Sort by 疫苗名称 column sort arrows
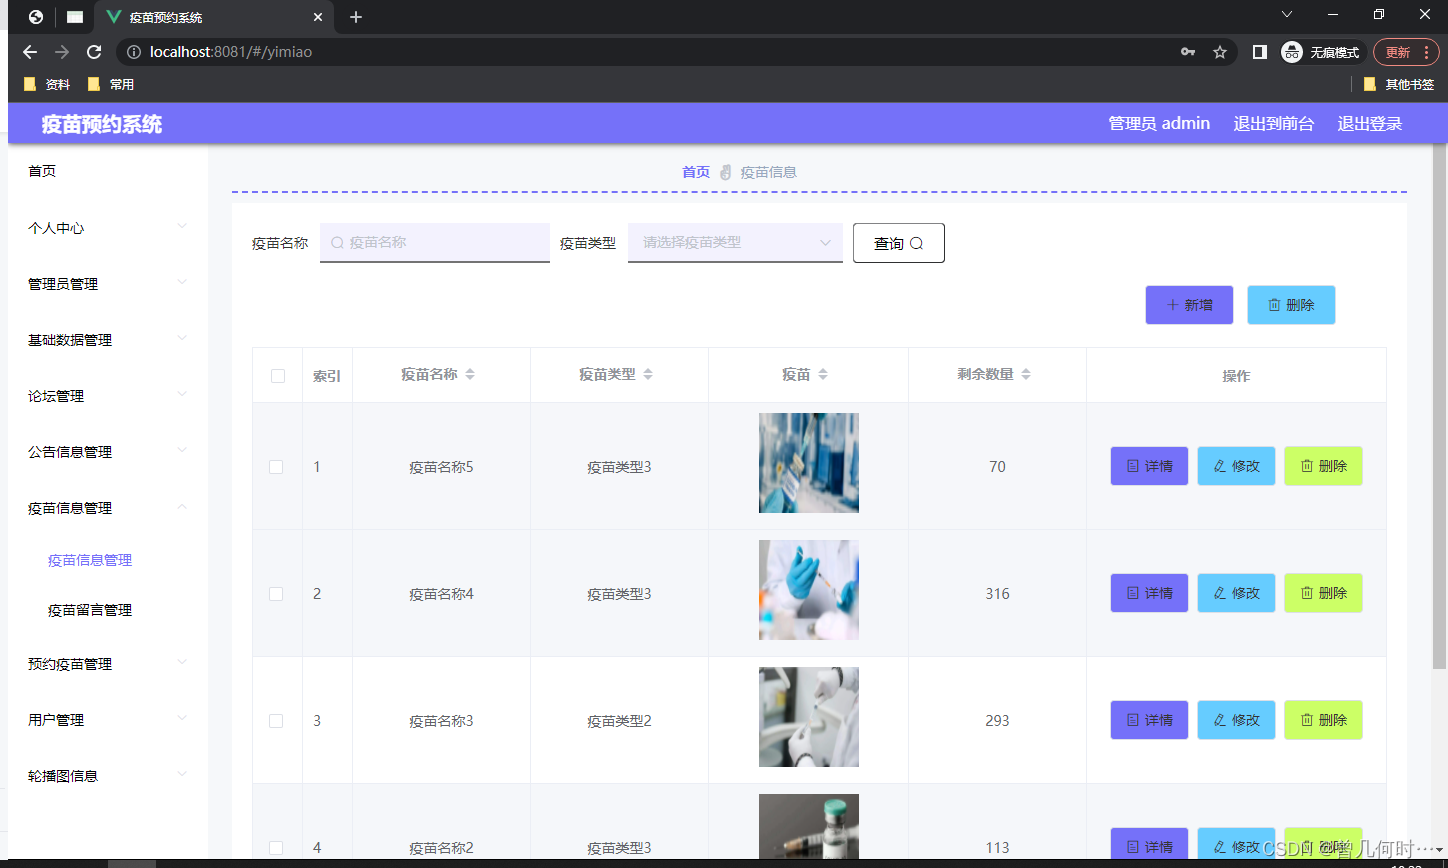The height and width of the screenshot is (868, 1448). (470, 374)
